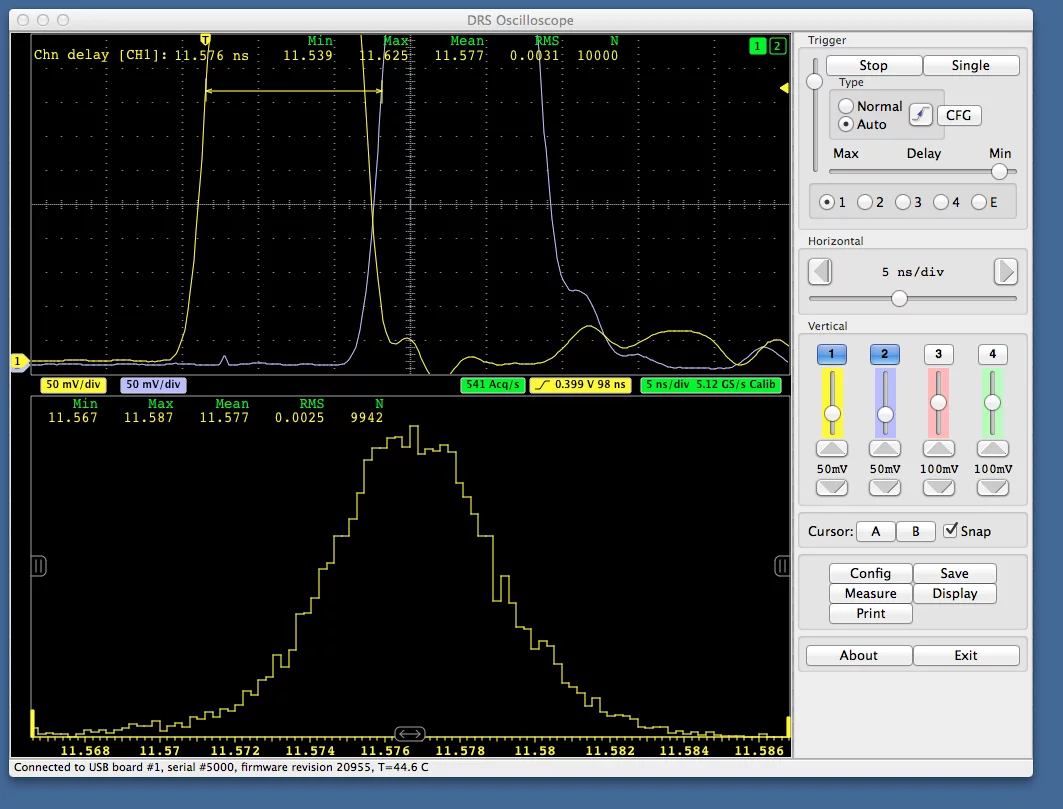Click the down arrow below channel 4's sensitivity slider
Screen dimensions: 1063x809
pos(993,488)
